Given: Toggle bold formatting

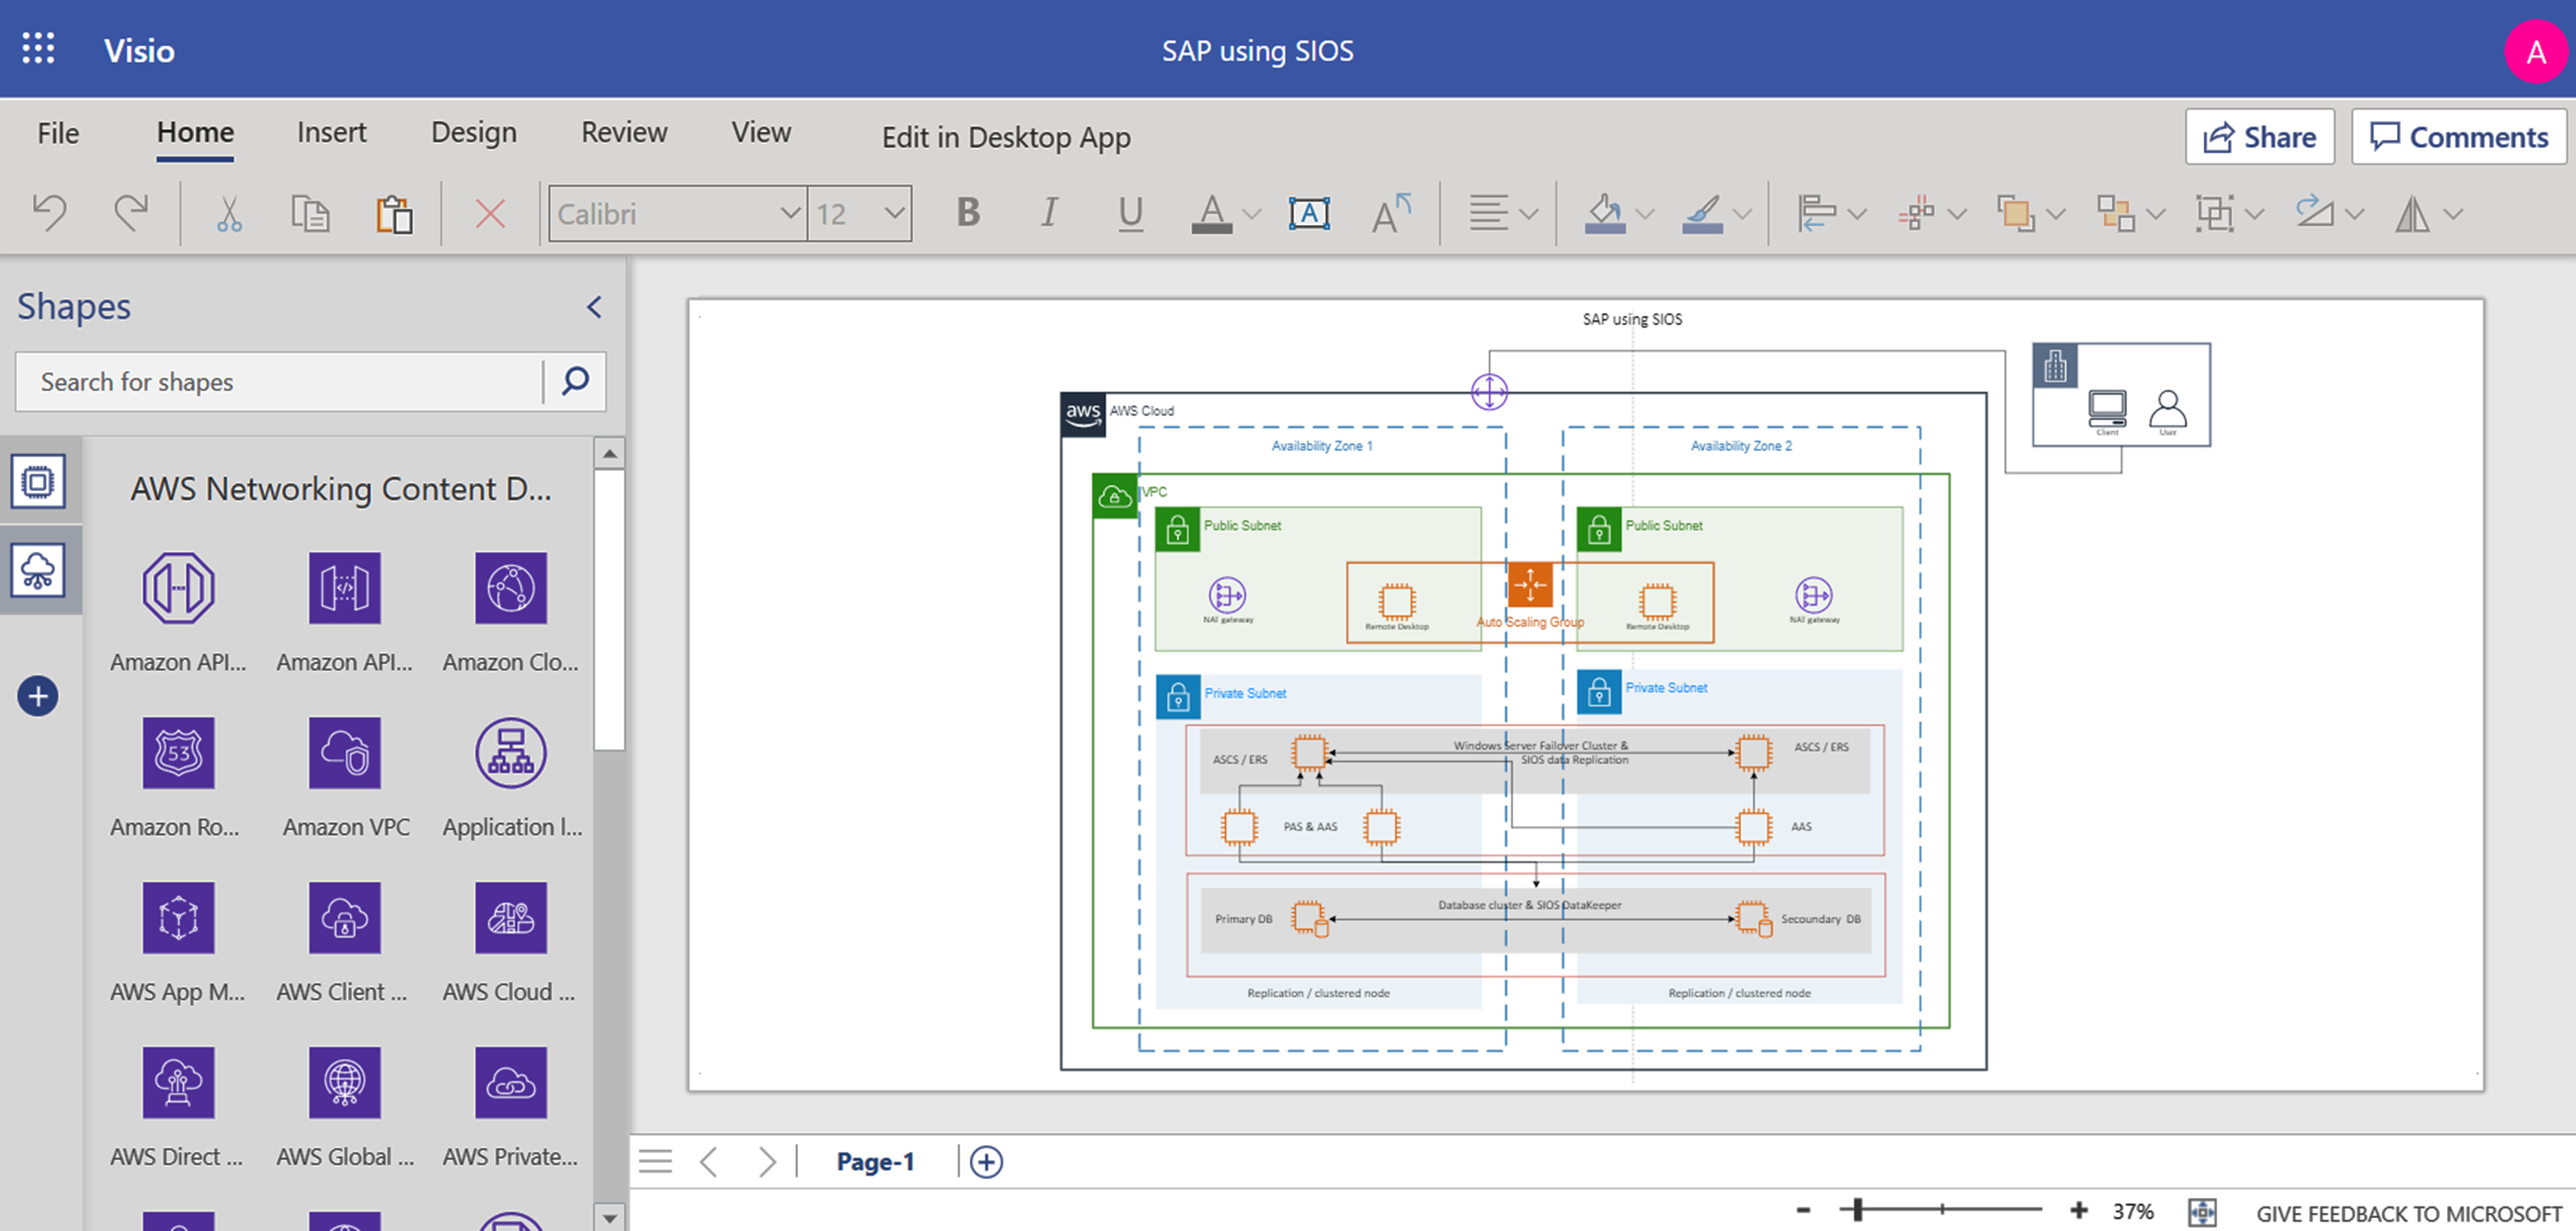Looking at the screenshot, I should [966, 212].
